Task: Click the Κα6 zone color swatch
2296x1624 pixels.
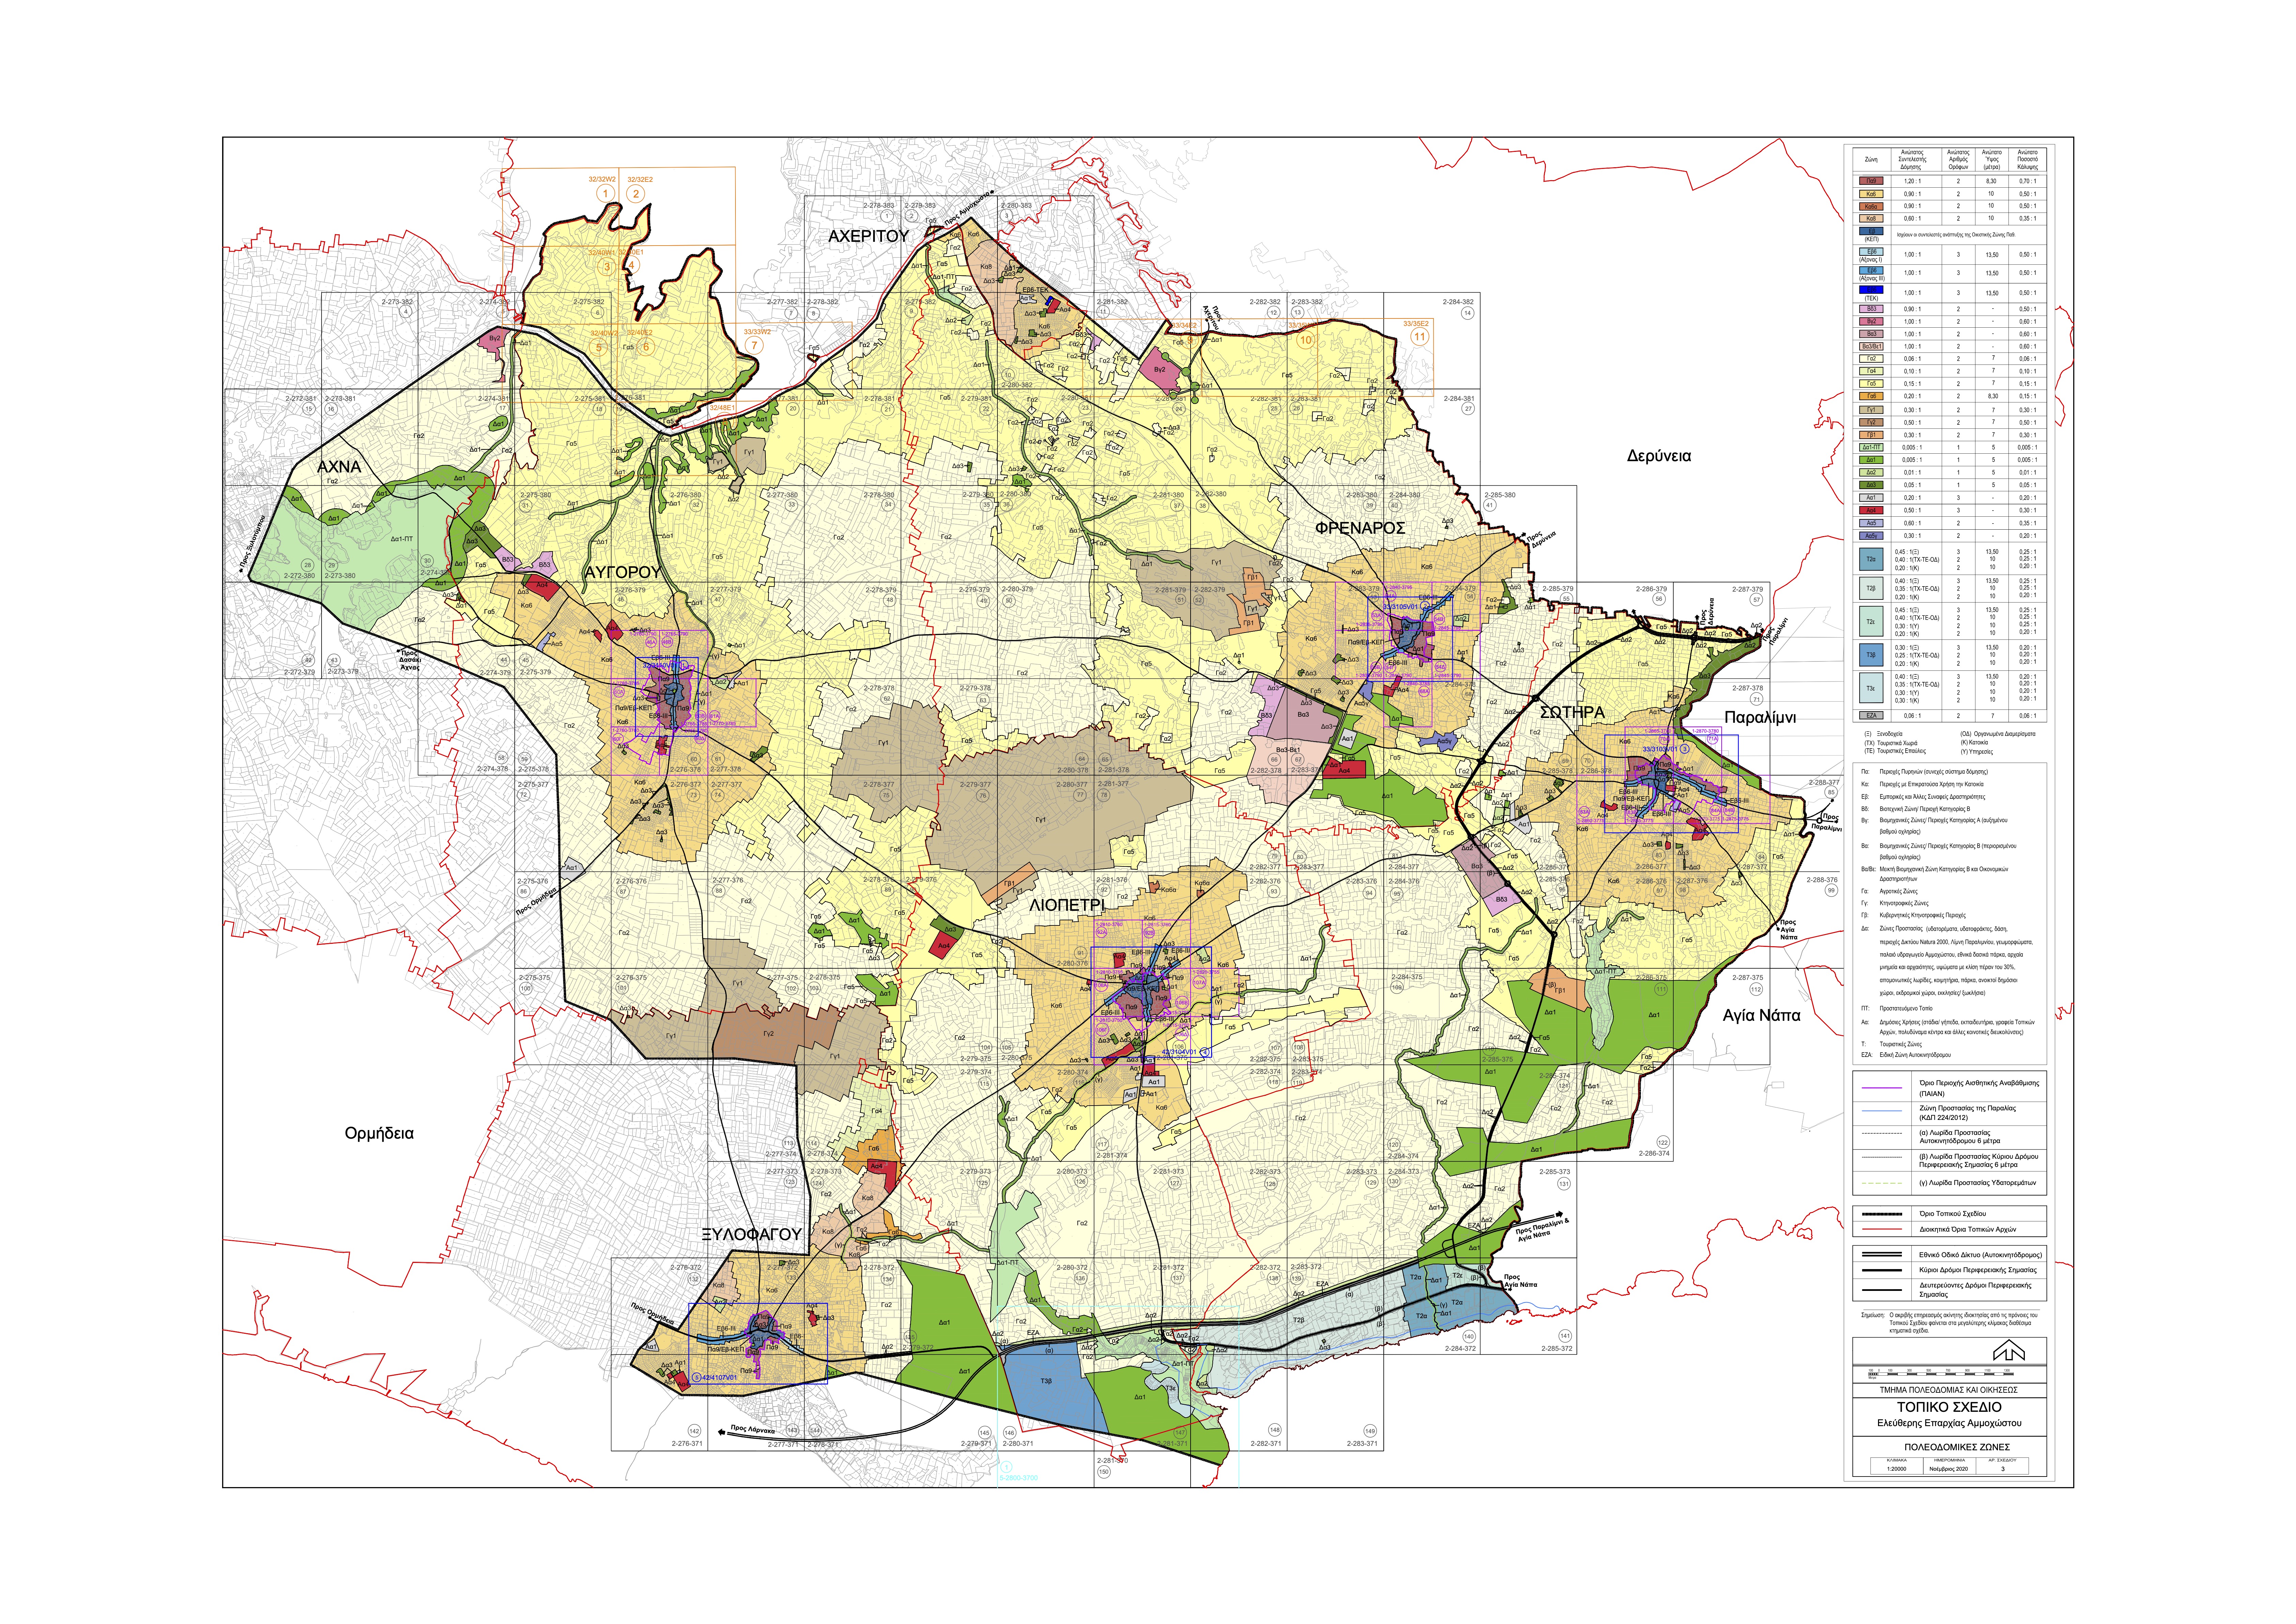Action: [1871, 194]
